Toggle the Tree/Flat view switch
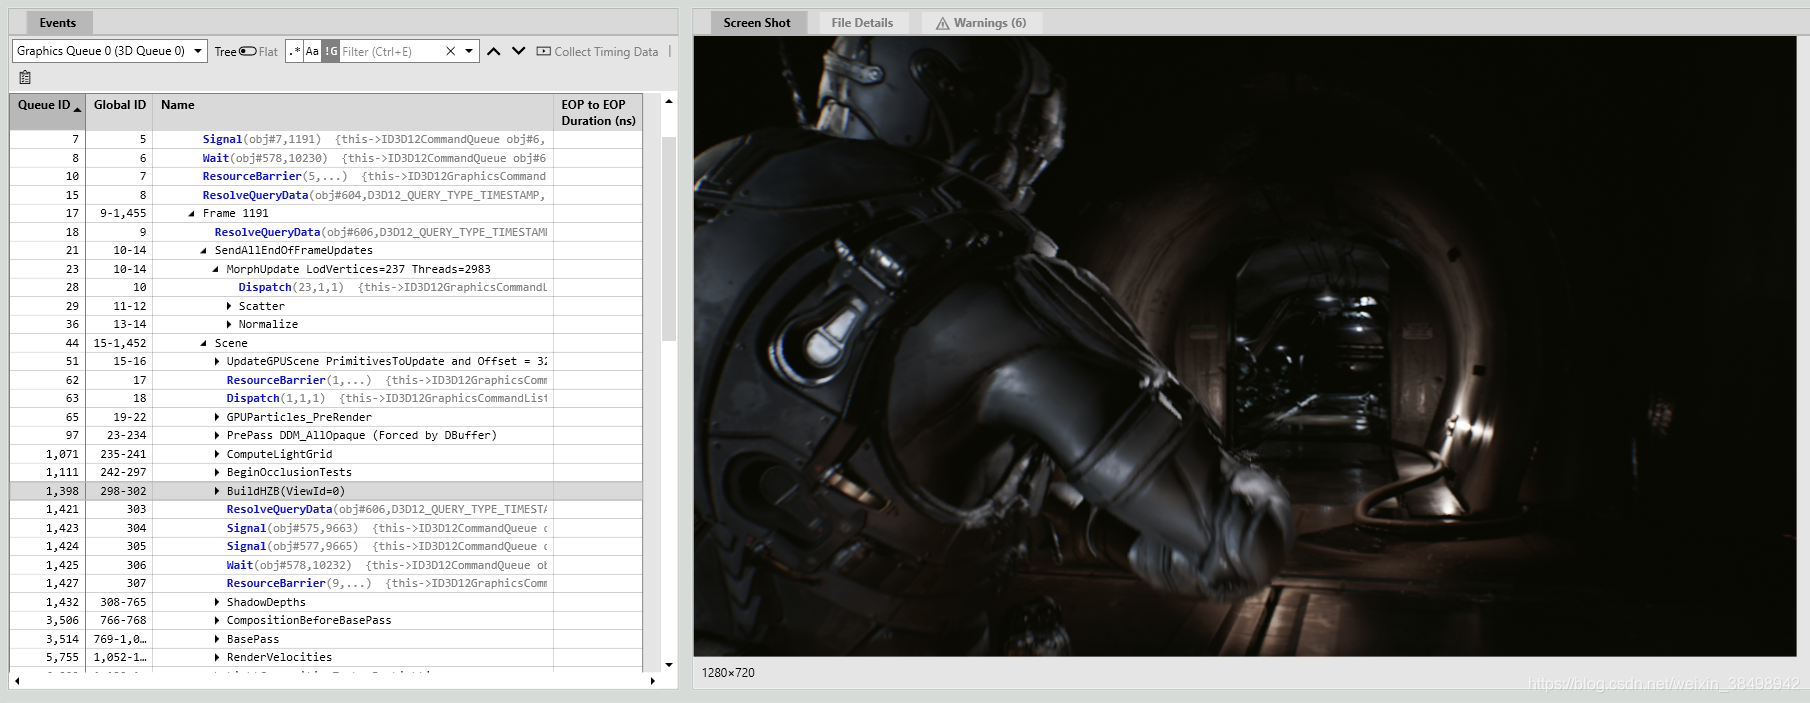1810x703 pixels. coord(248,51)
